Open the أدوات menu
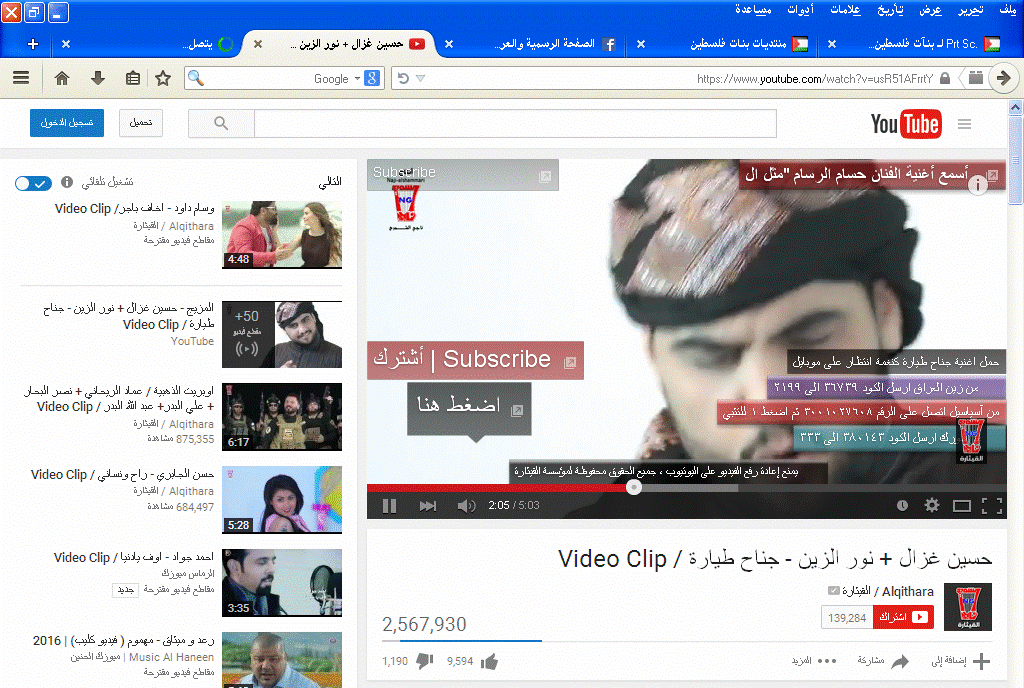Image resolution: width=1024 pixels, height=688 pixels. [x=801, y=10]
